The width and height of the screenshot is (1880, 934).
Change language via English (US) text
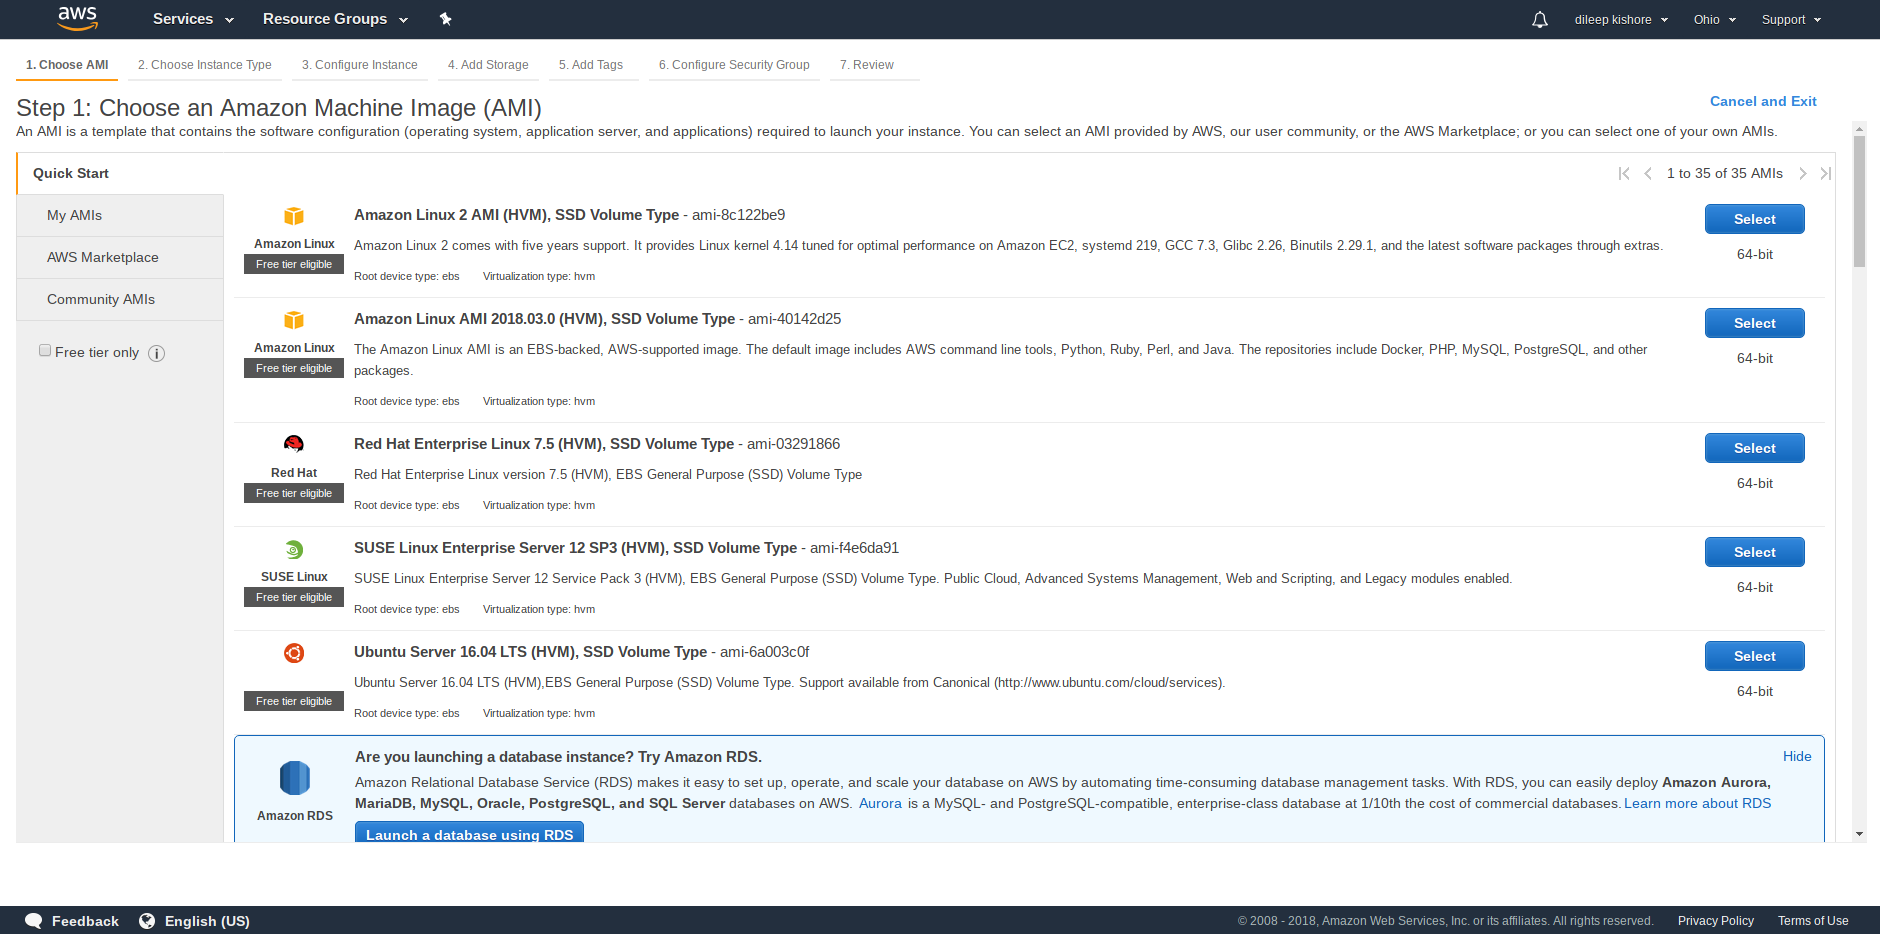pos(207,921)
